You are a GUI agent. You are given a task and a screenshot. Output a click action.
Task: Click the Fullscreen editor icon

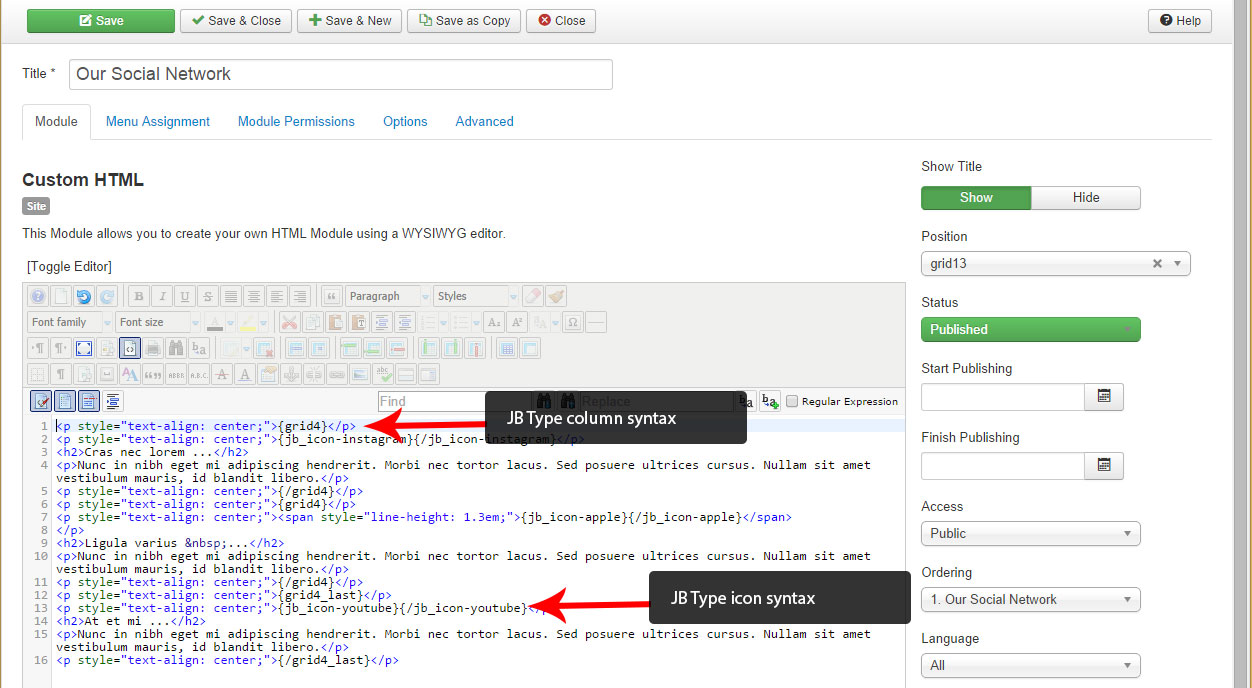pyautogui.click(x=84, y=348)
